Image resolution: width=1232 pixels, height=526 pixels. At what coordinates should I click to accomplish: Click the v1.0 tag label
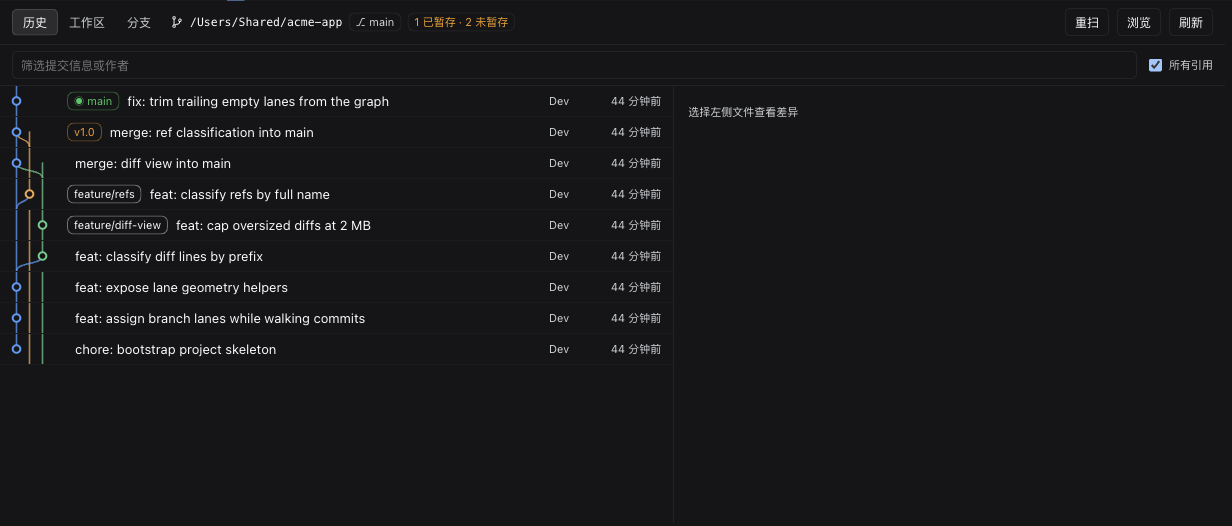tap(84, 132)
